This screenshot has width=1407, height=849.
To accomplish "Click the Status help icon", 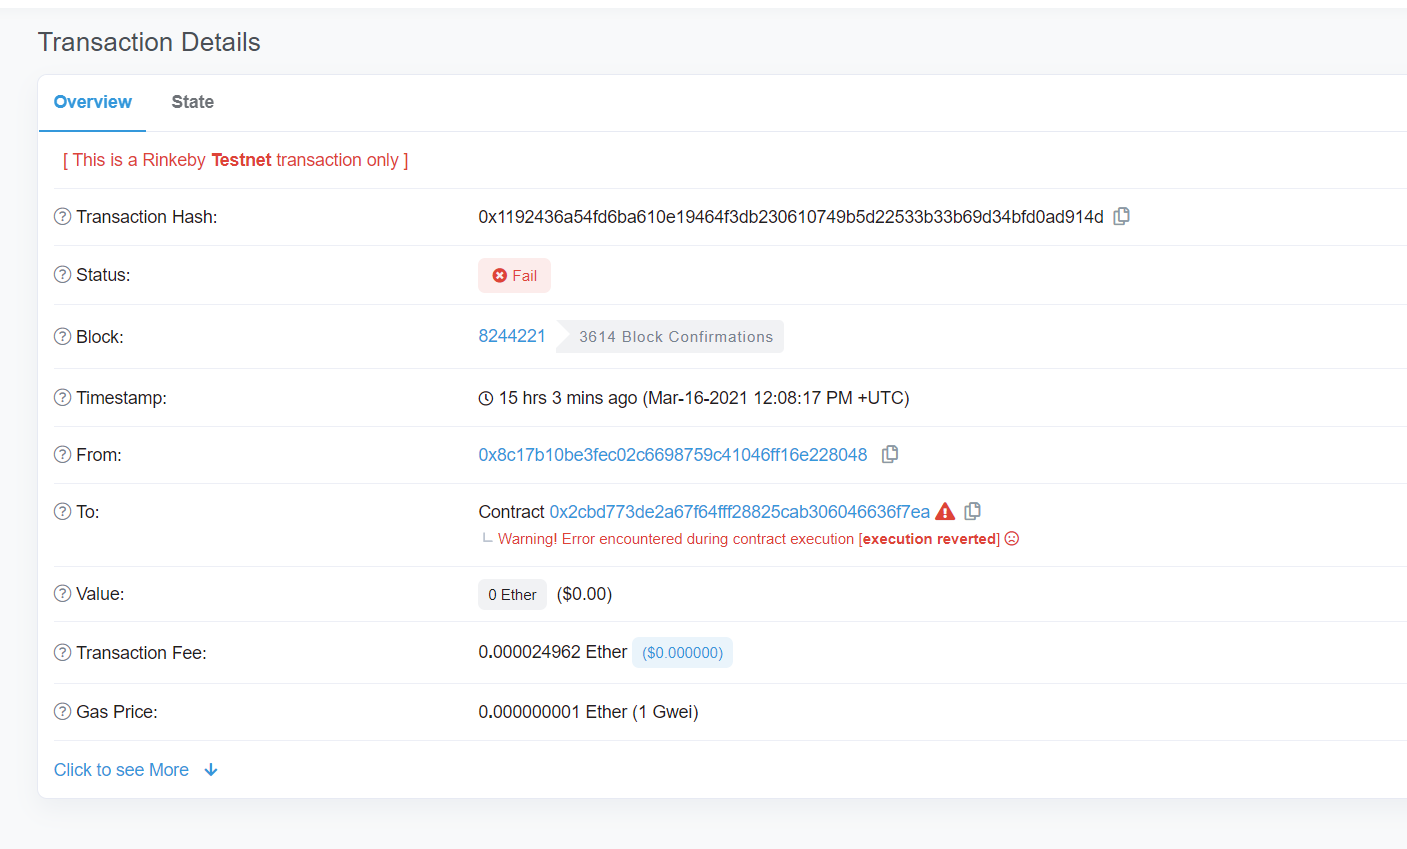I will tap(61, 274).
